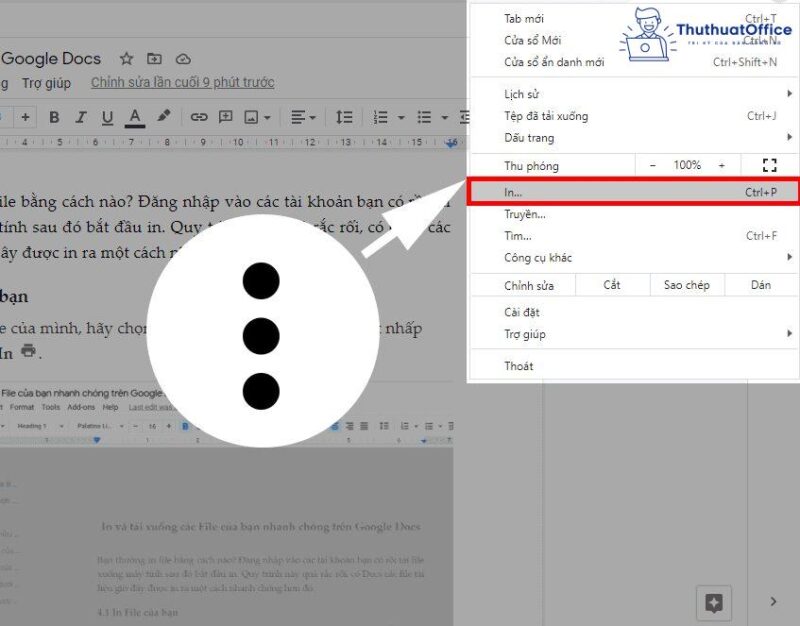The image size is (800, 626).
Task: Insert an image with the toolbar icon
Action: 251,117
